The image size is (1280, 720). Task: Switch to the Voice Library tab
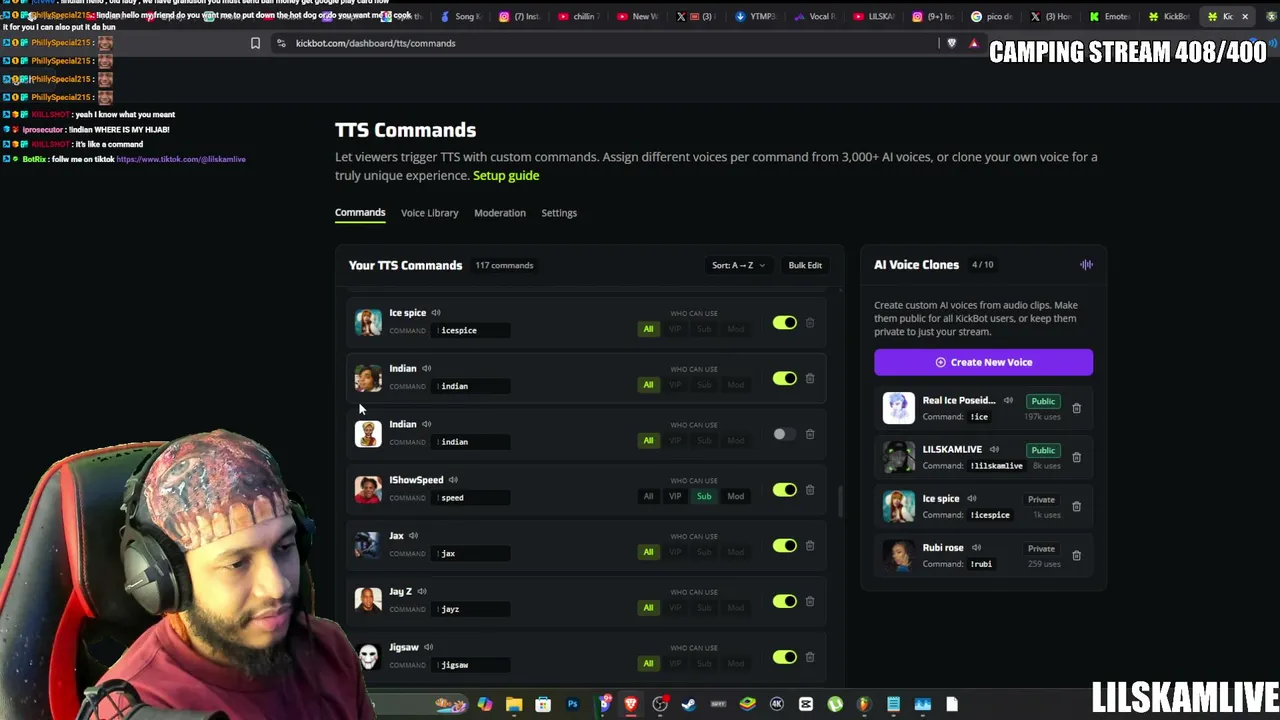point(429,213)
